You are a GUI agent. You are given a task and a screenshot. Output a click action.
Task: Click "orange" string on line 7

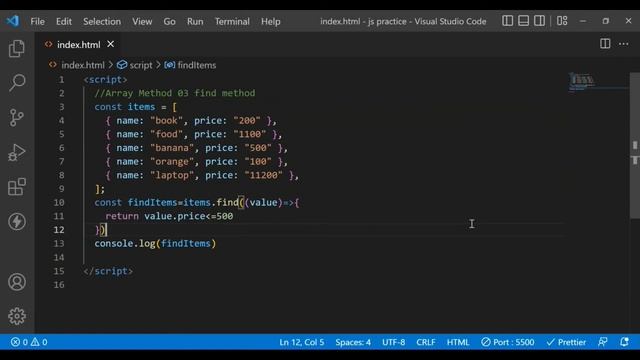[171, 162]
